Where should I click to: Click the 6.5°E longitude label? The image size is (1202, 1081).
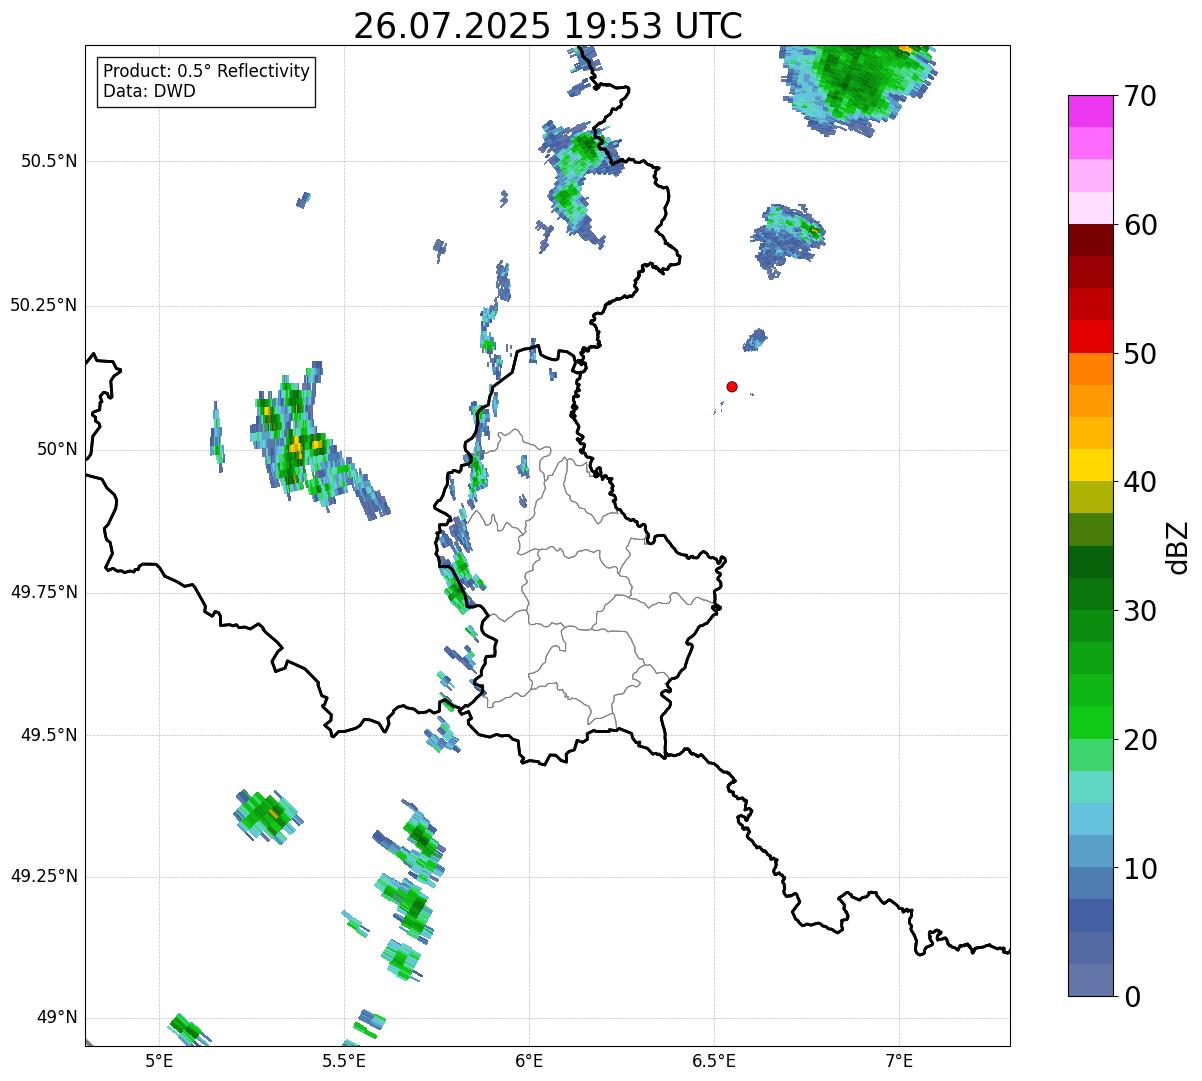(x=714, y=1061)
